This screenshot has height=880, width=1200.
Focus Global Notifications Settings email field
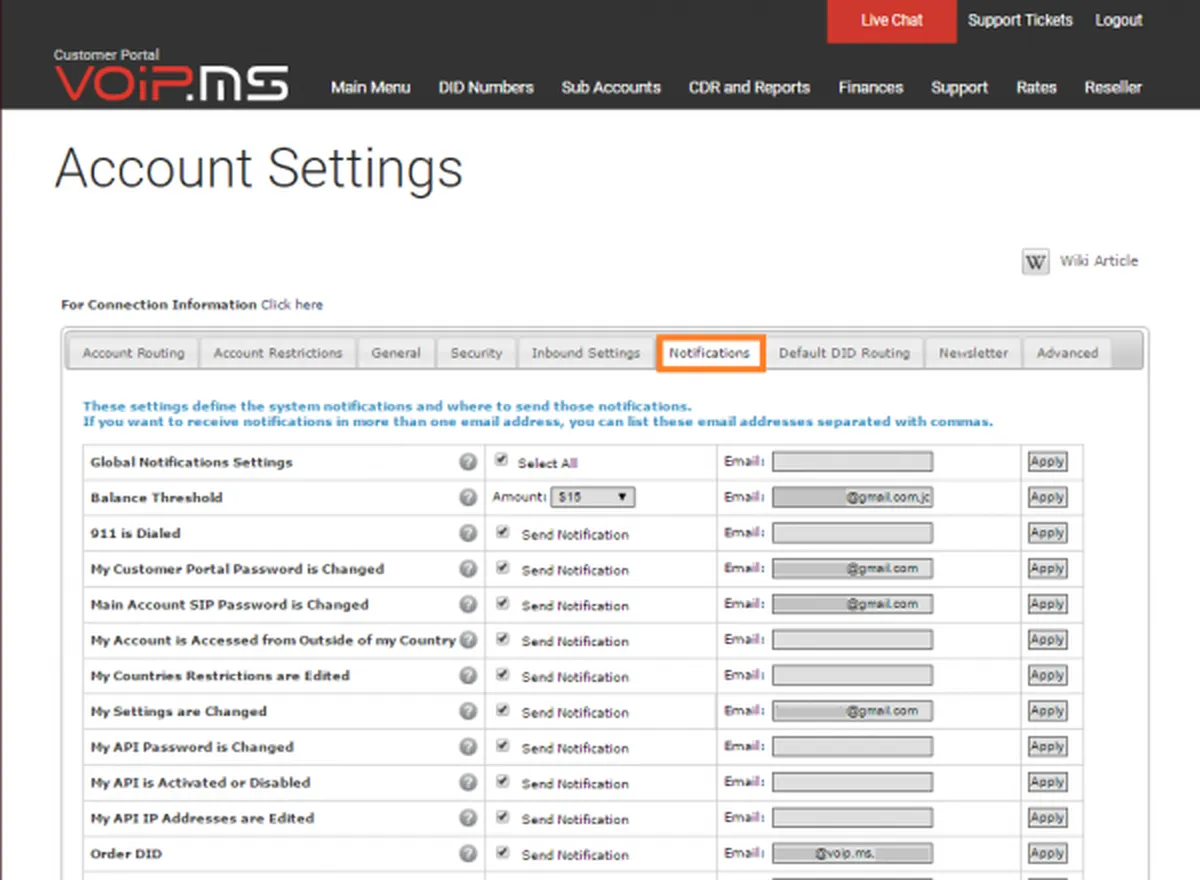point(852,462)
